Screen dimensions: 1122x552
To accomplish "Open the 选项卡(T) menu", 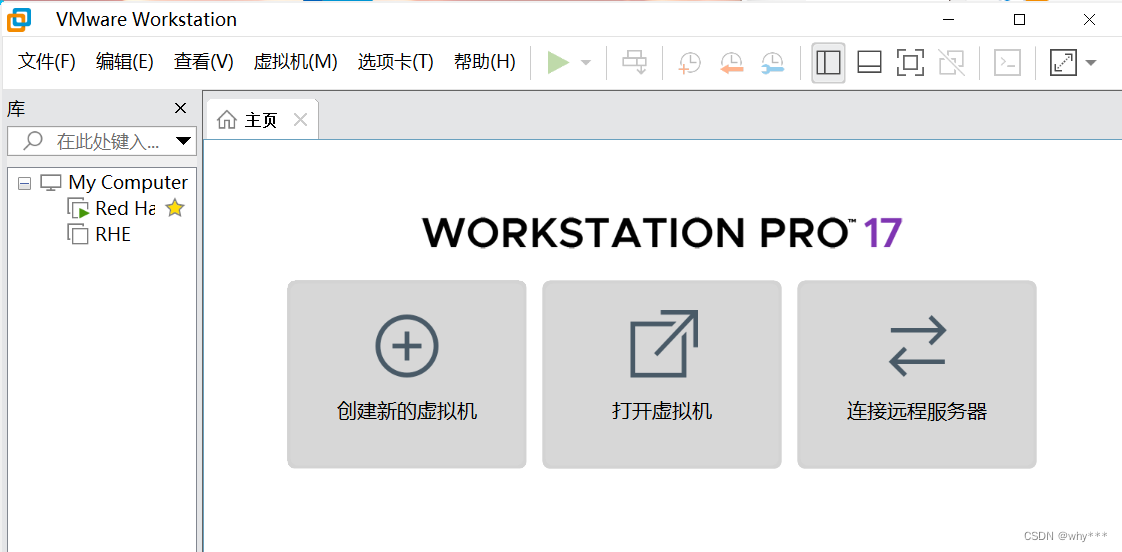I will pyautogui.click(x=396, y=62).
